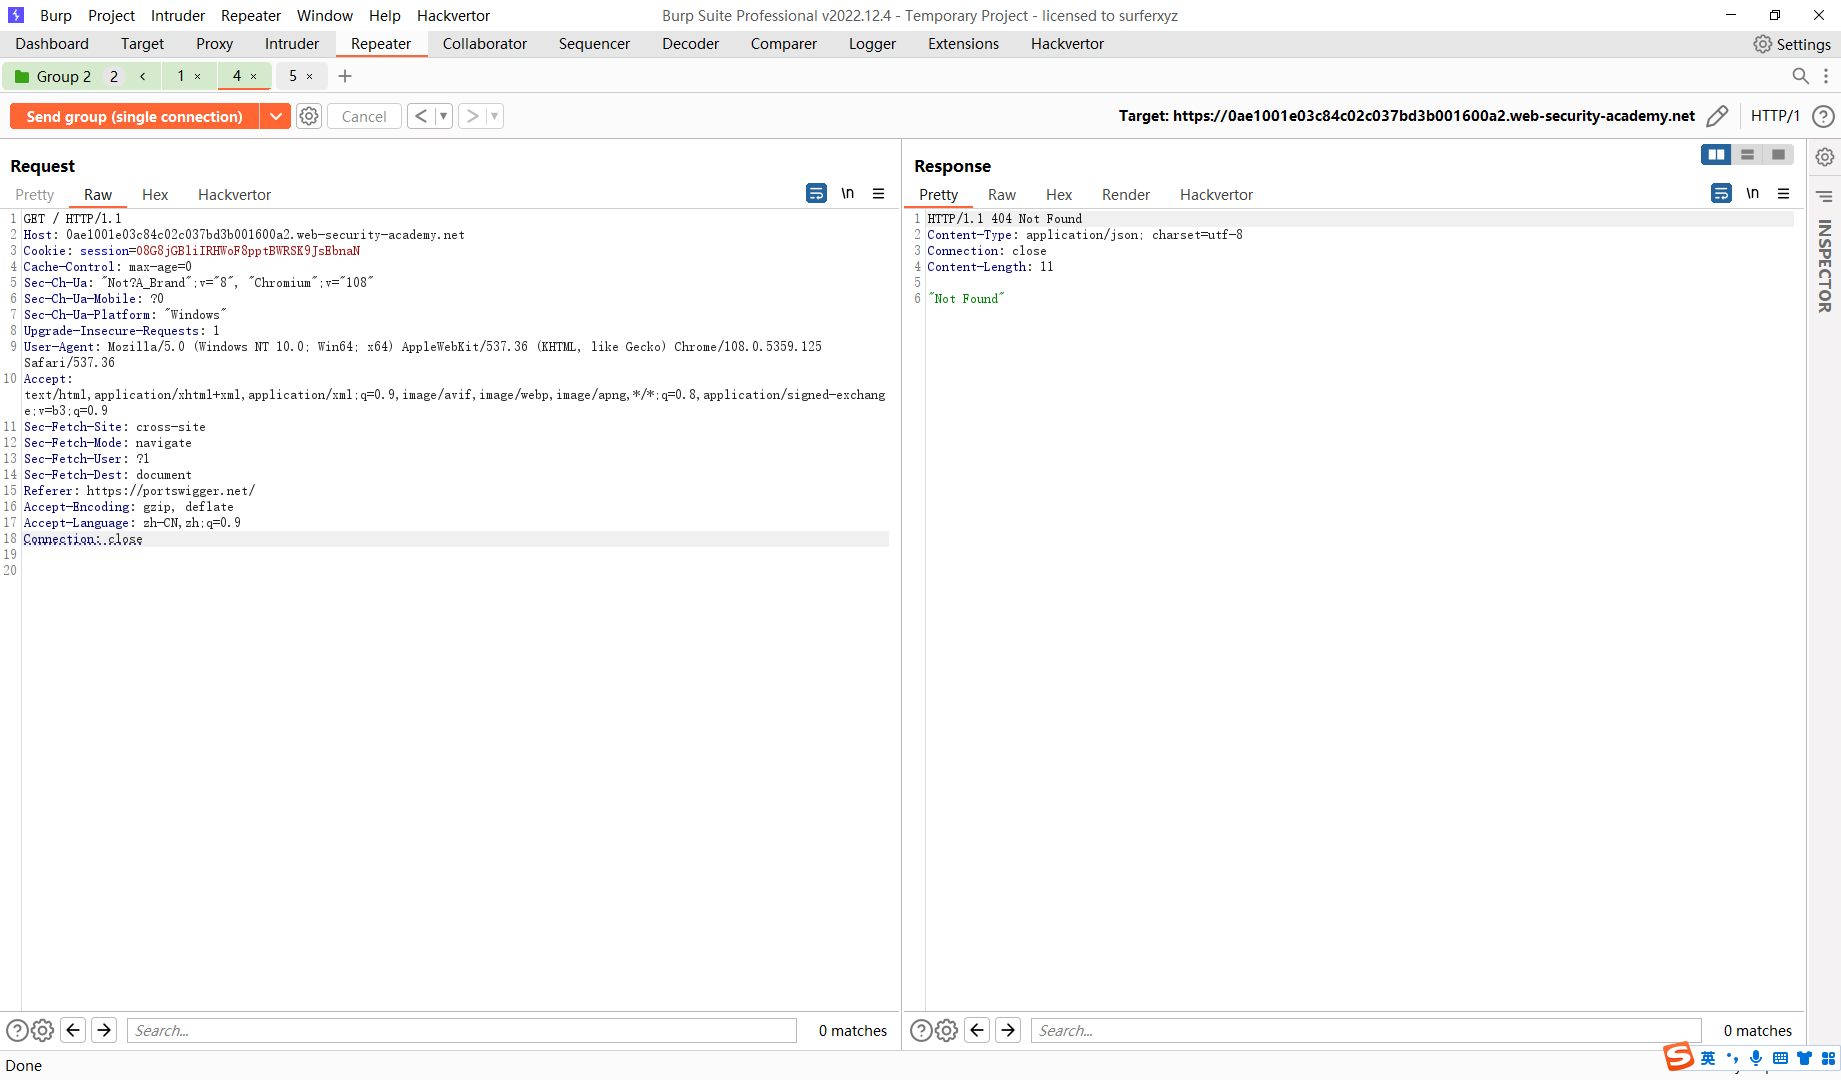Close Repeater tab 4
This screenshot has height=1080, width=1841.
[254, 76]
